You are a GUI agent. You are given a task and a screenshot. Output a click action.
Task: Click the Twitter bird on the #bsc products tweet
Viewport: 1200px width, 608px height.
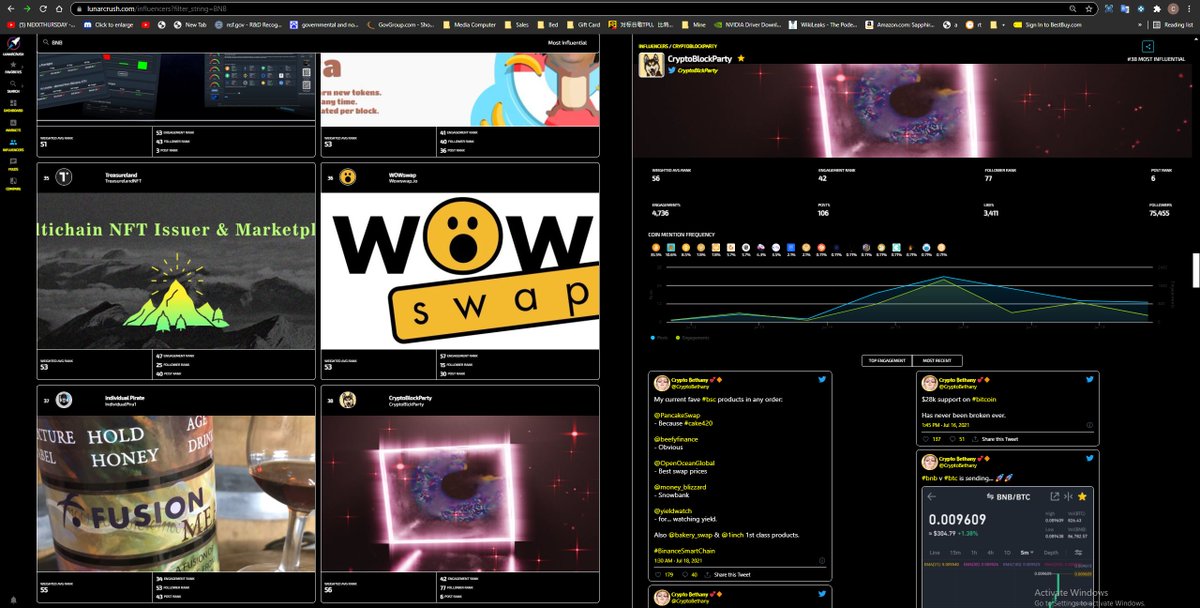(x=822, y=380)
